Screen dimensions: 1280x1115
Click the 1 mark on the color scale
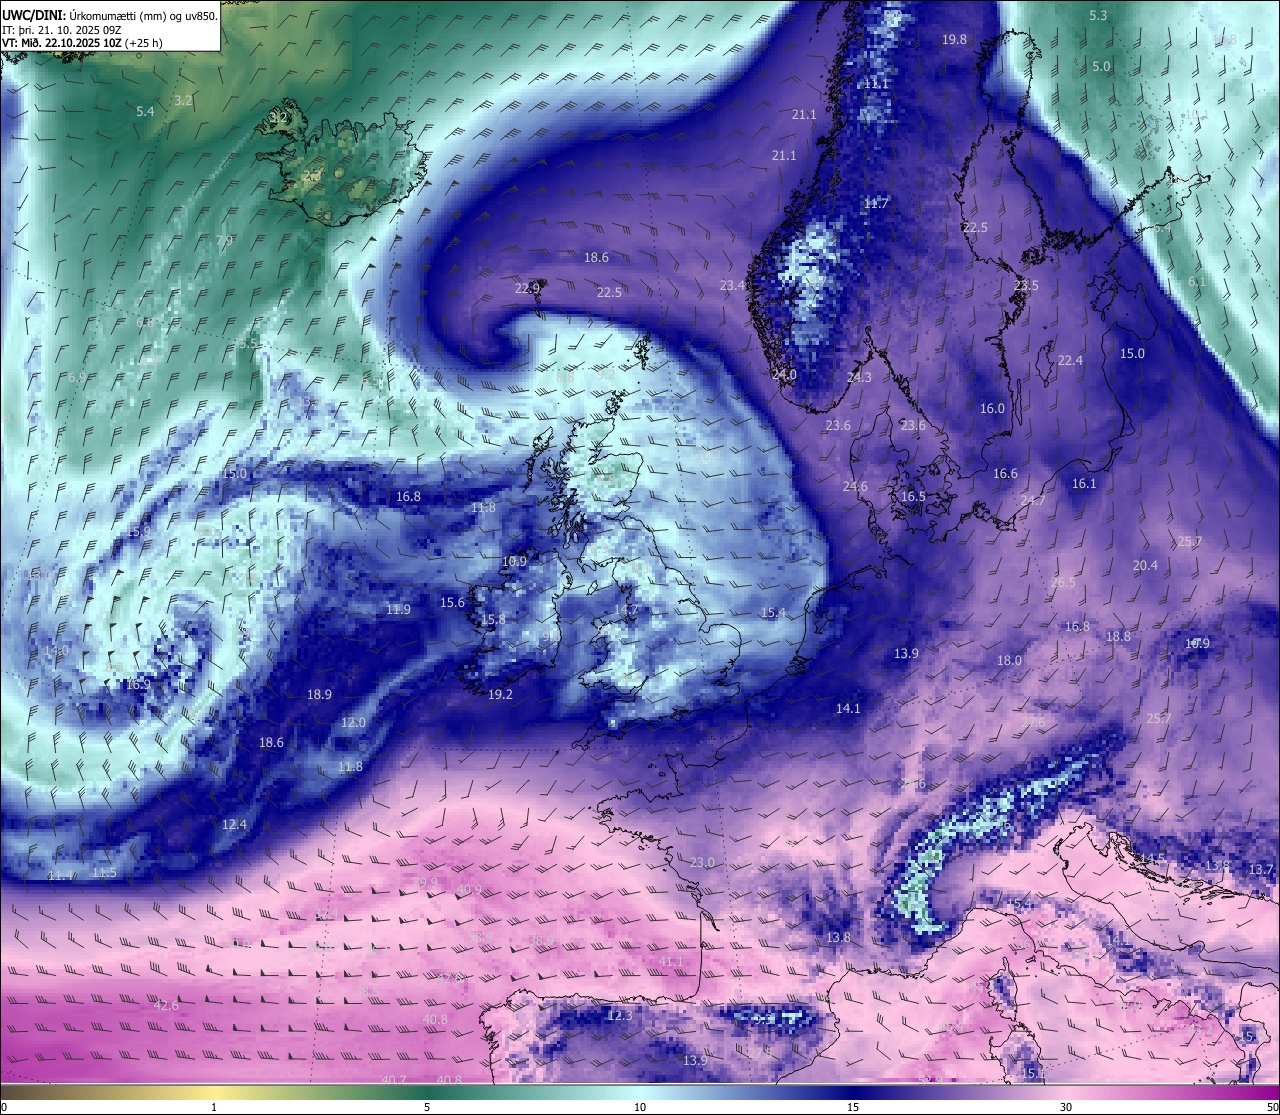tap(214, 1107)
